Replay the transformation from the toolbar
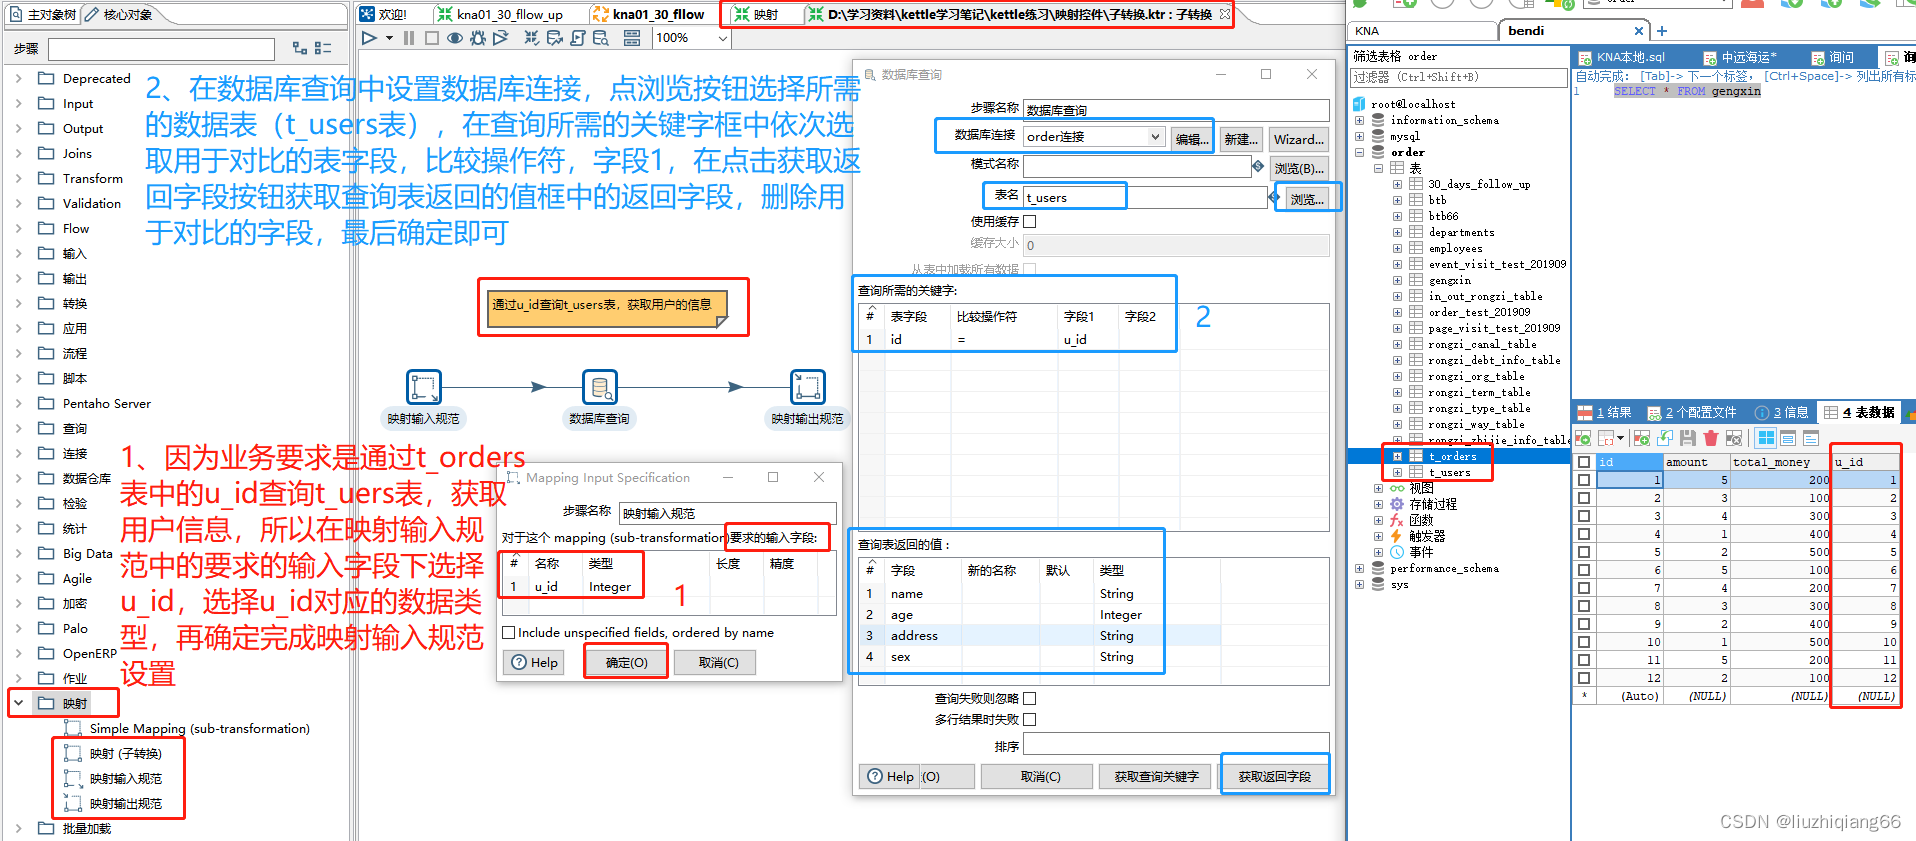Image resolution: width=1916 pixels, height=841 pixels. point(501,38)
